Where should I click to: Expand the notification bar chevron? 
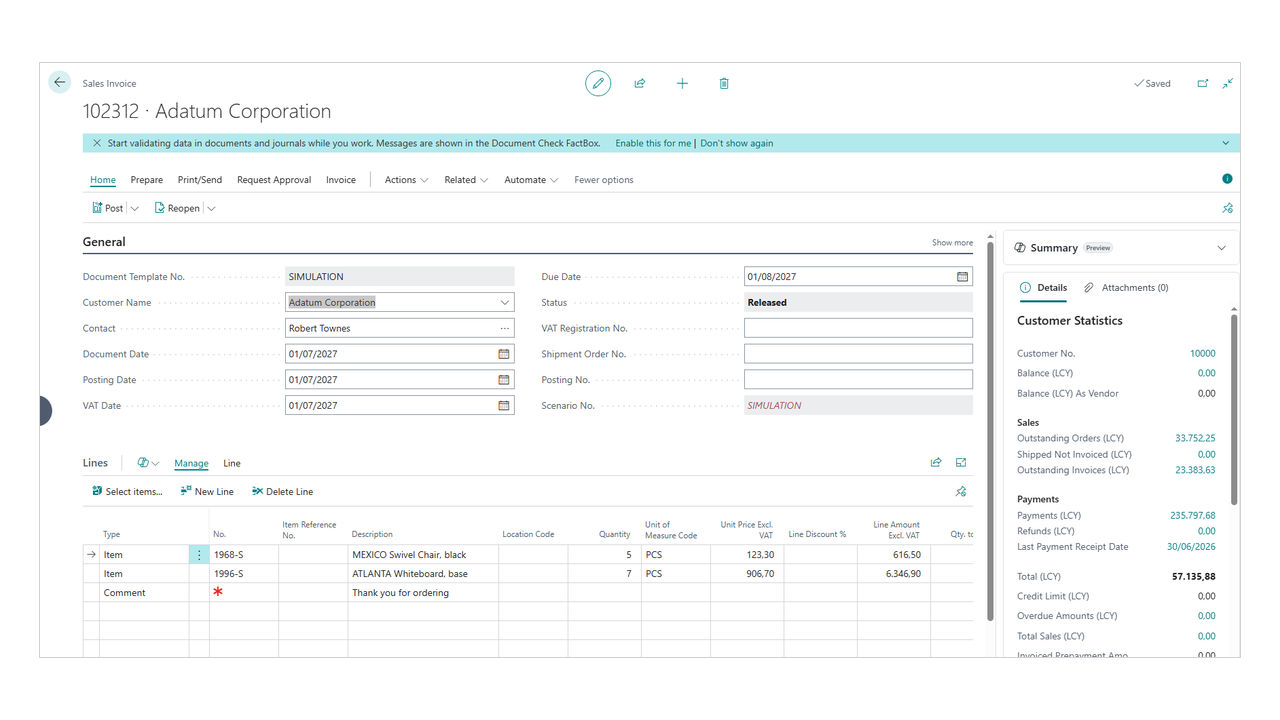pyautogui.click(x=1226, y=143)
